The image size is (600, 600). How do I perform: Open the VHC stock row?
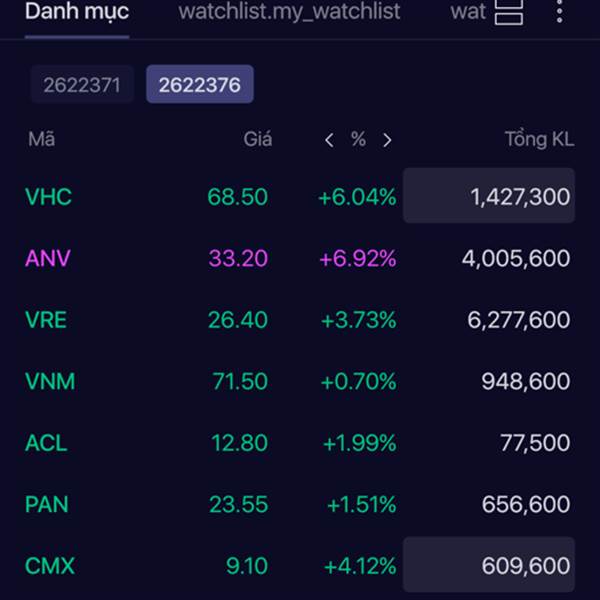(x=300, y=196)
